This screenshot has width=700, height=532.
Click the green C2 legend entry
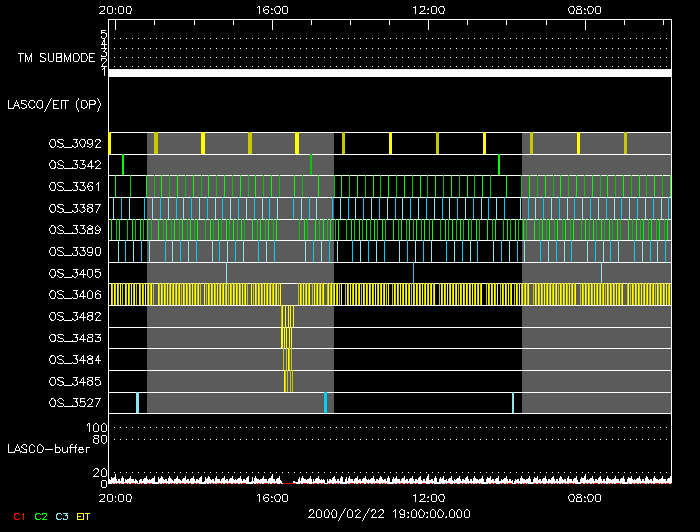(x=40, y=517)
